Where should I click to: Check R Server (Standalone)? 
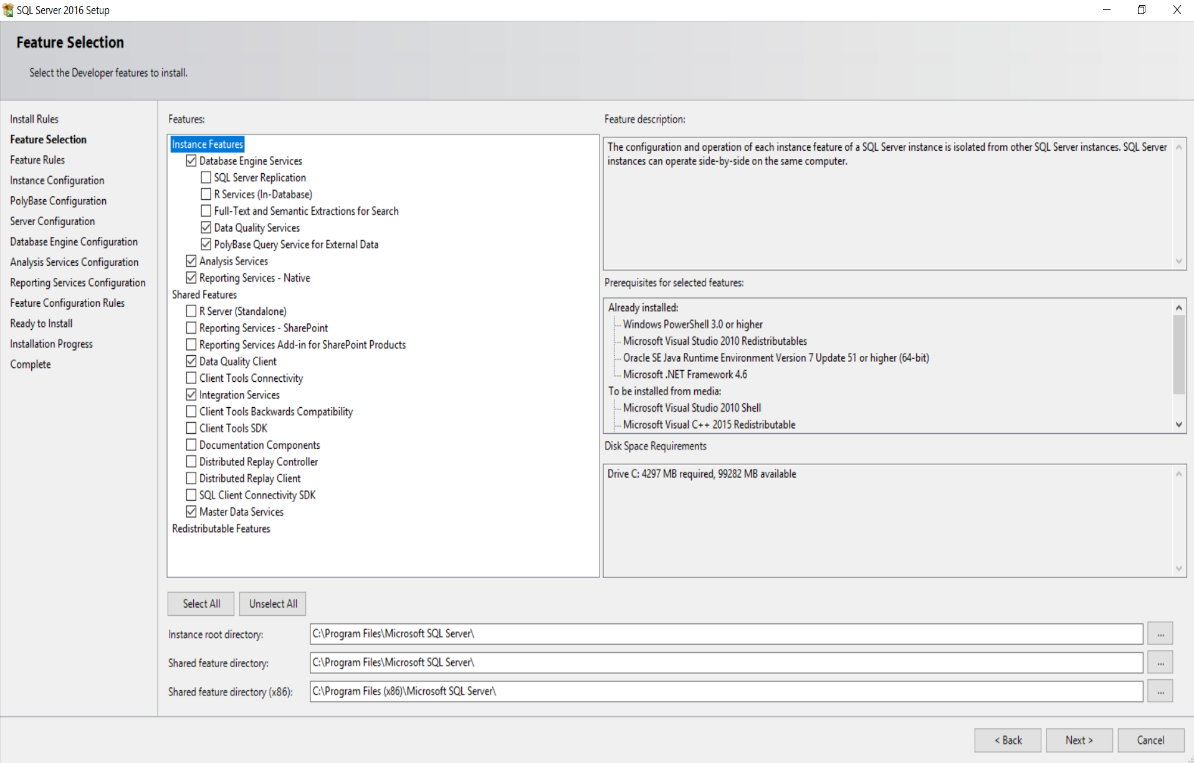coord(191,311)
